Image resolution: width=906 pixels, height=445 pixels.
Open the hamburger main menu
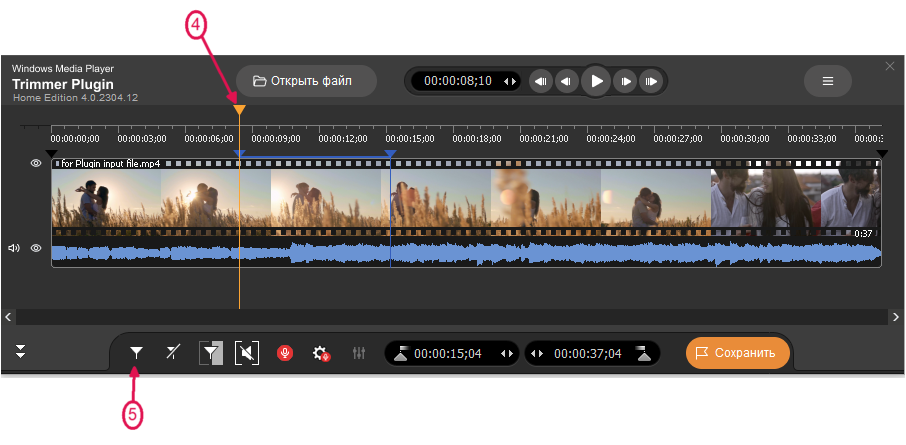(827, 81)
